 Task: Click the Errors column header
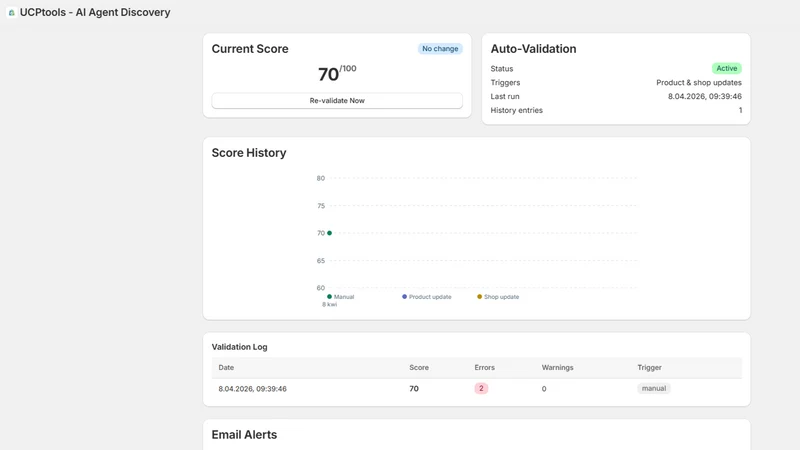[484, 367]
